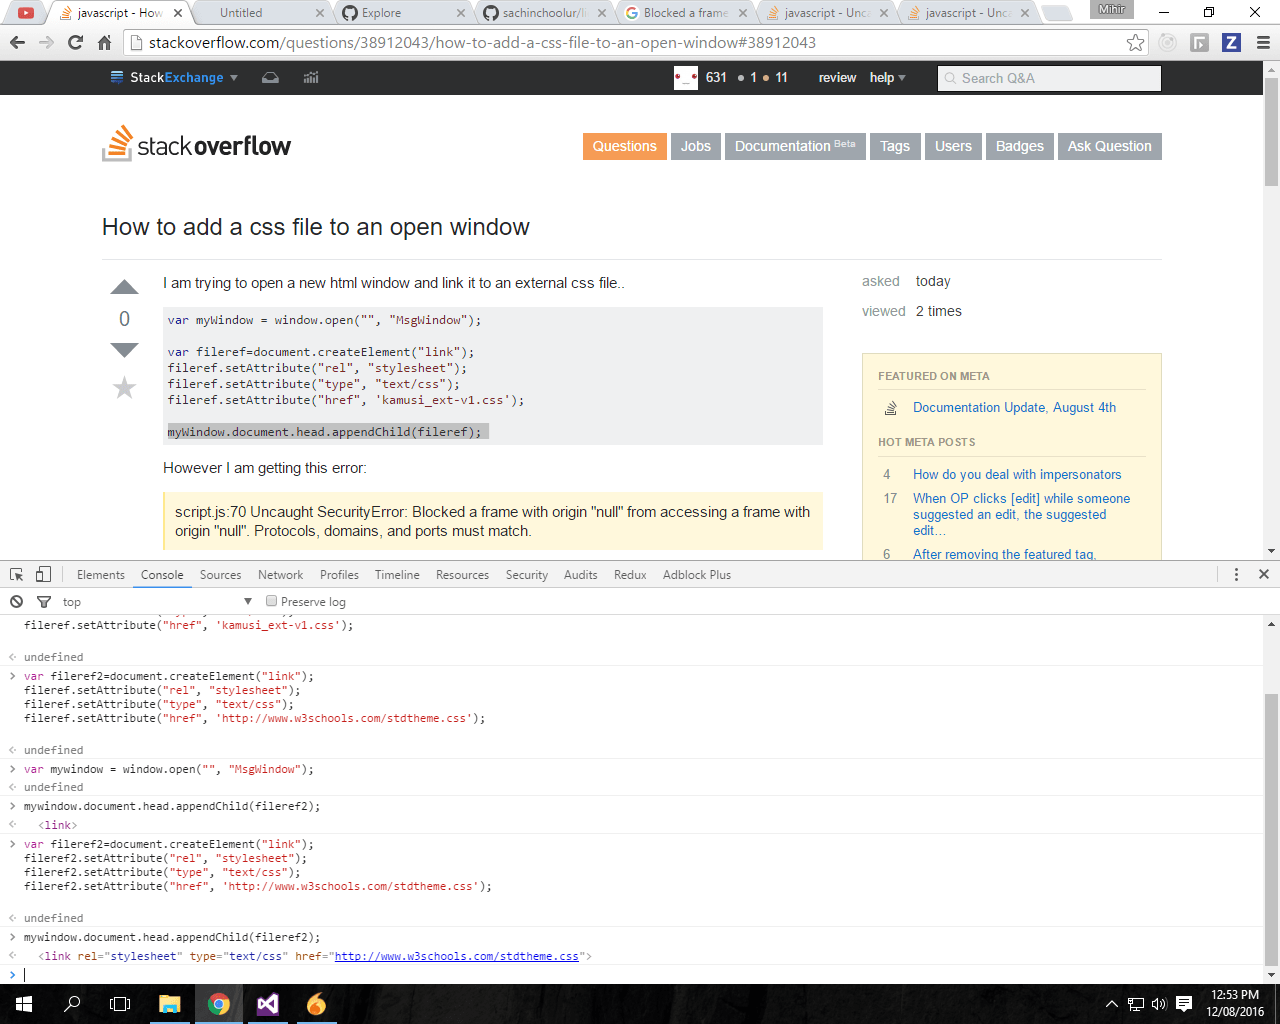This screenshot has width=1280, height=1024.
Task: Open Windows Start menu
Action: pyautogui.click(x=24, y=1004)
